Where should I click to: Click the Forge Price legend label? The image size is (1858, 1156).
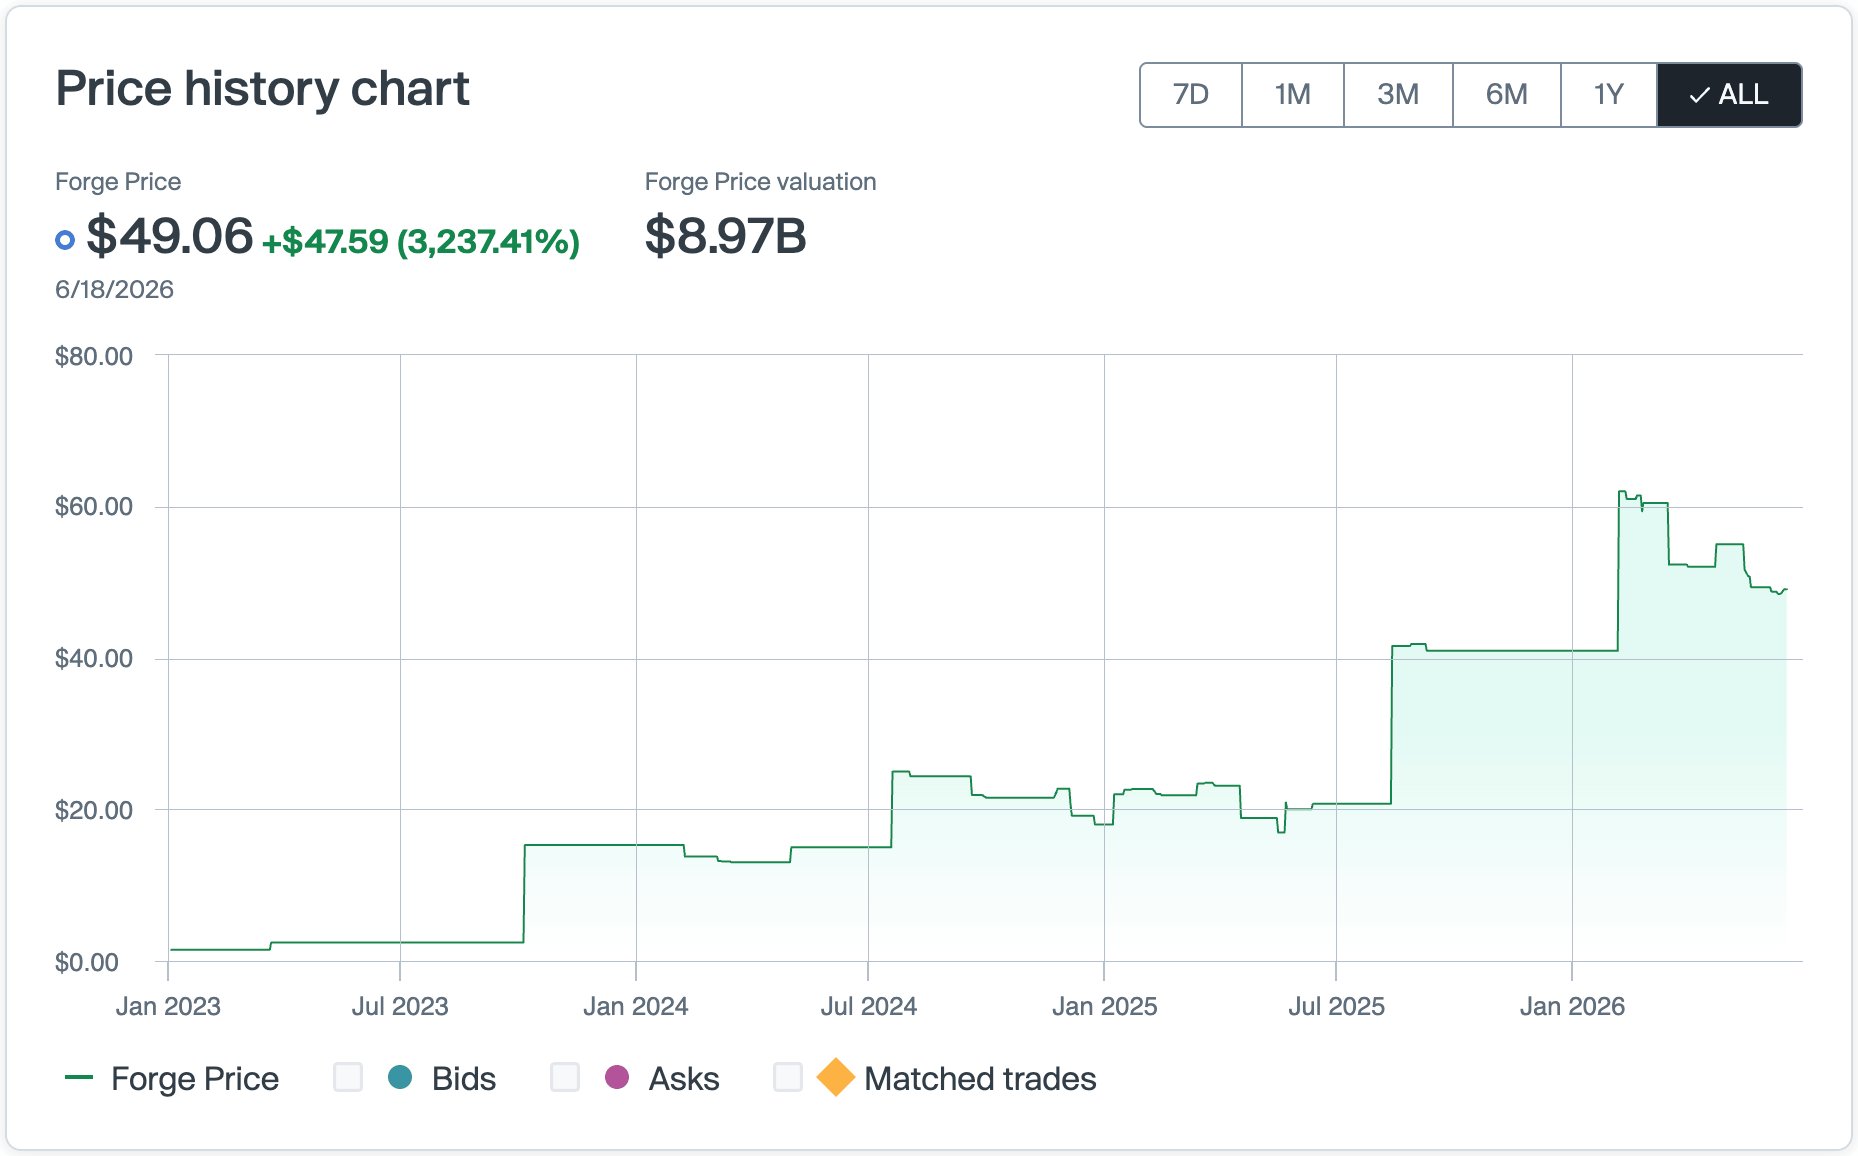[195, 1079]
